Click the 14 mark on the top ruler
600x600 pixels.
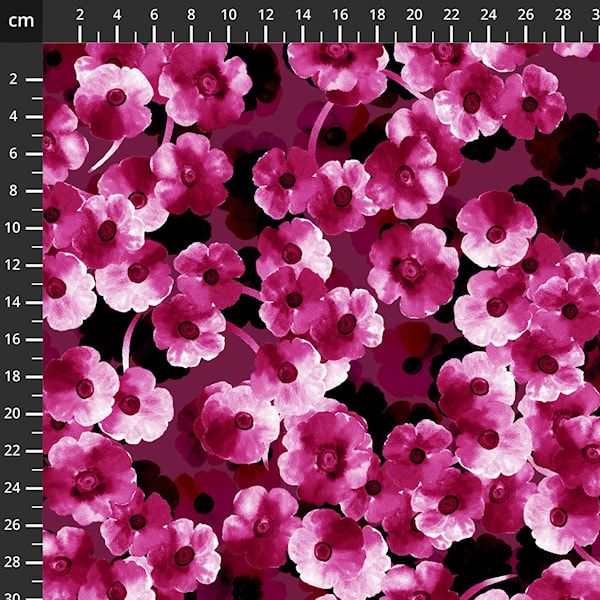click(x=302, y=15)
